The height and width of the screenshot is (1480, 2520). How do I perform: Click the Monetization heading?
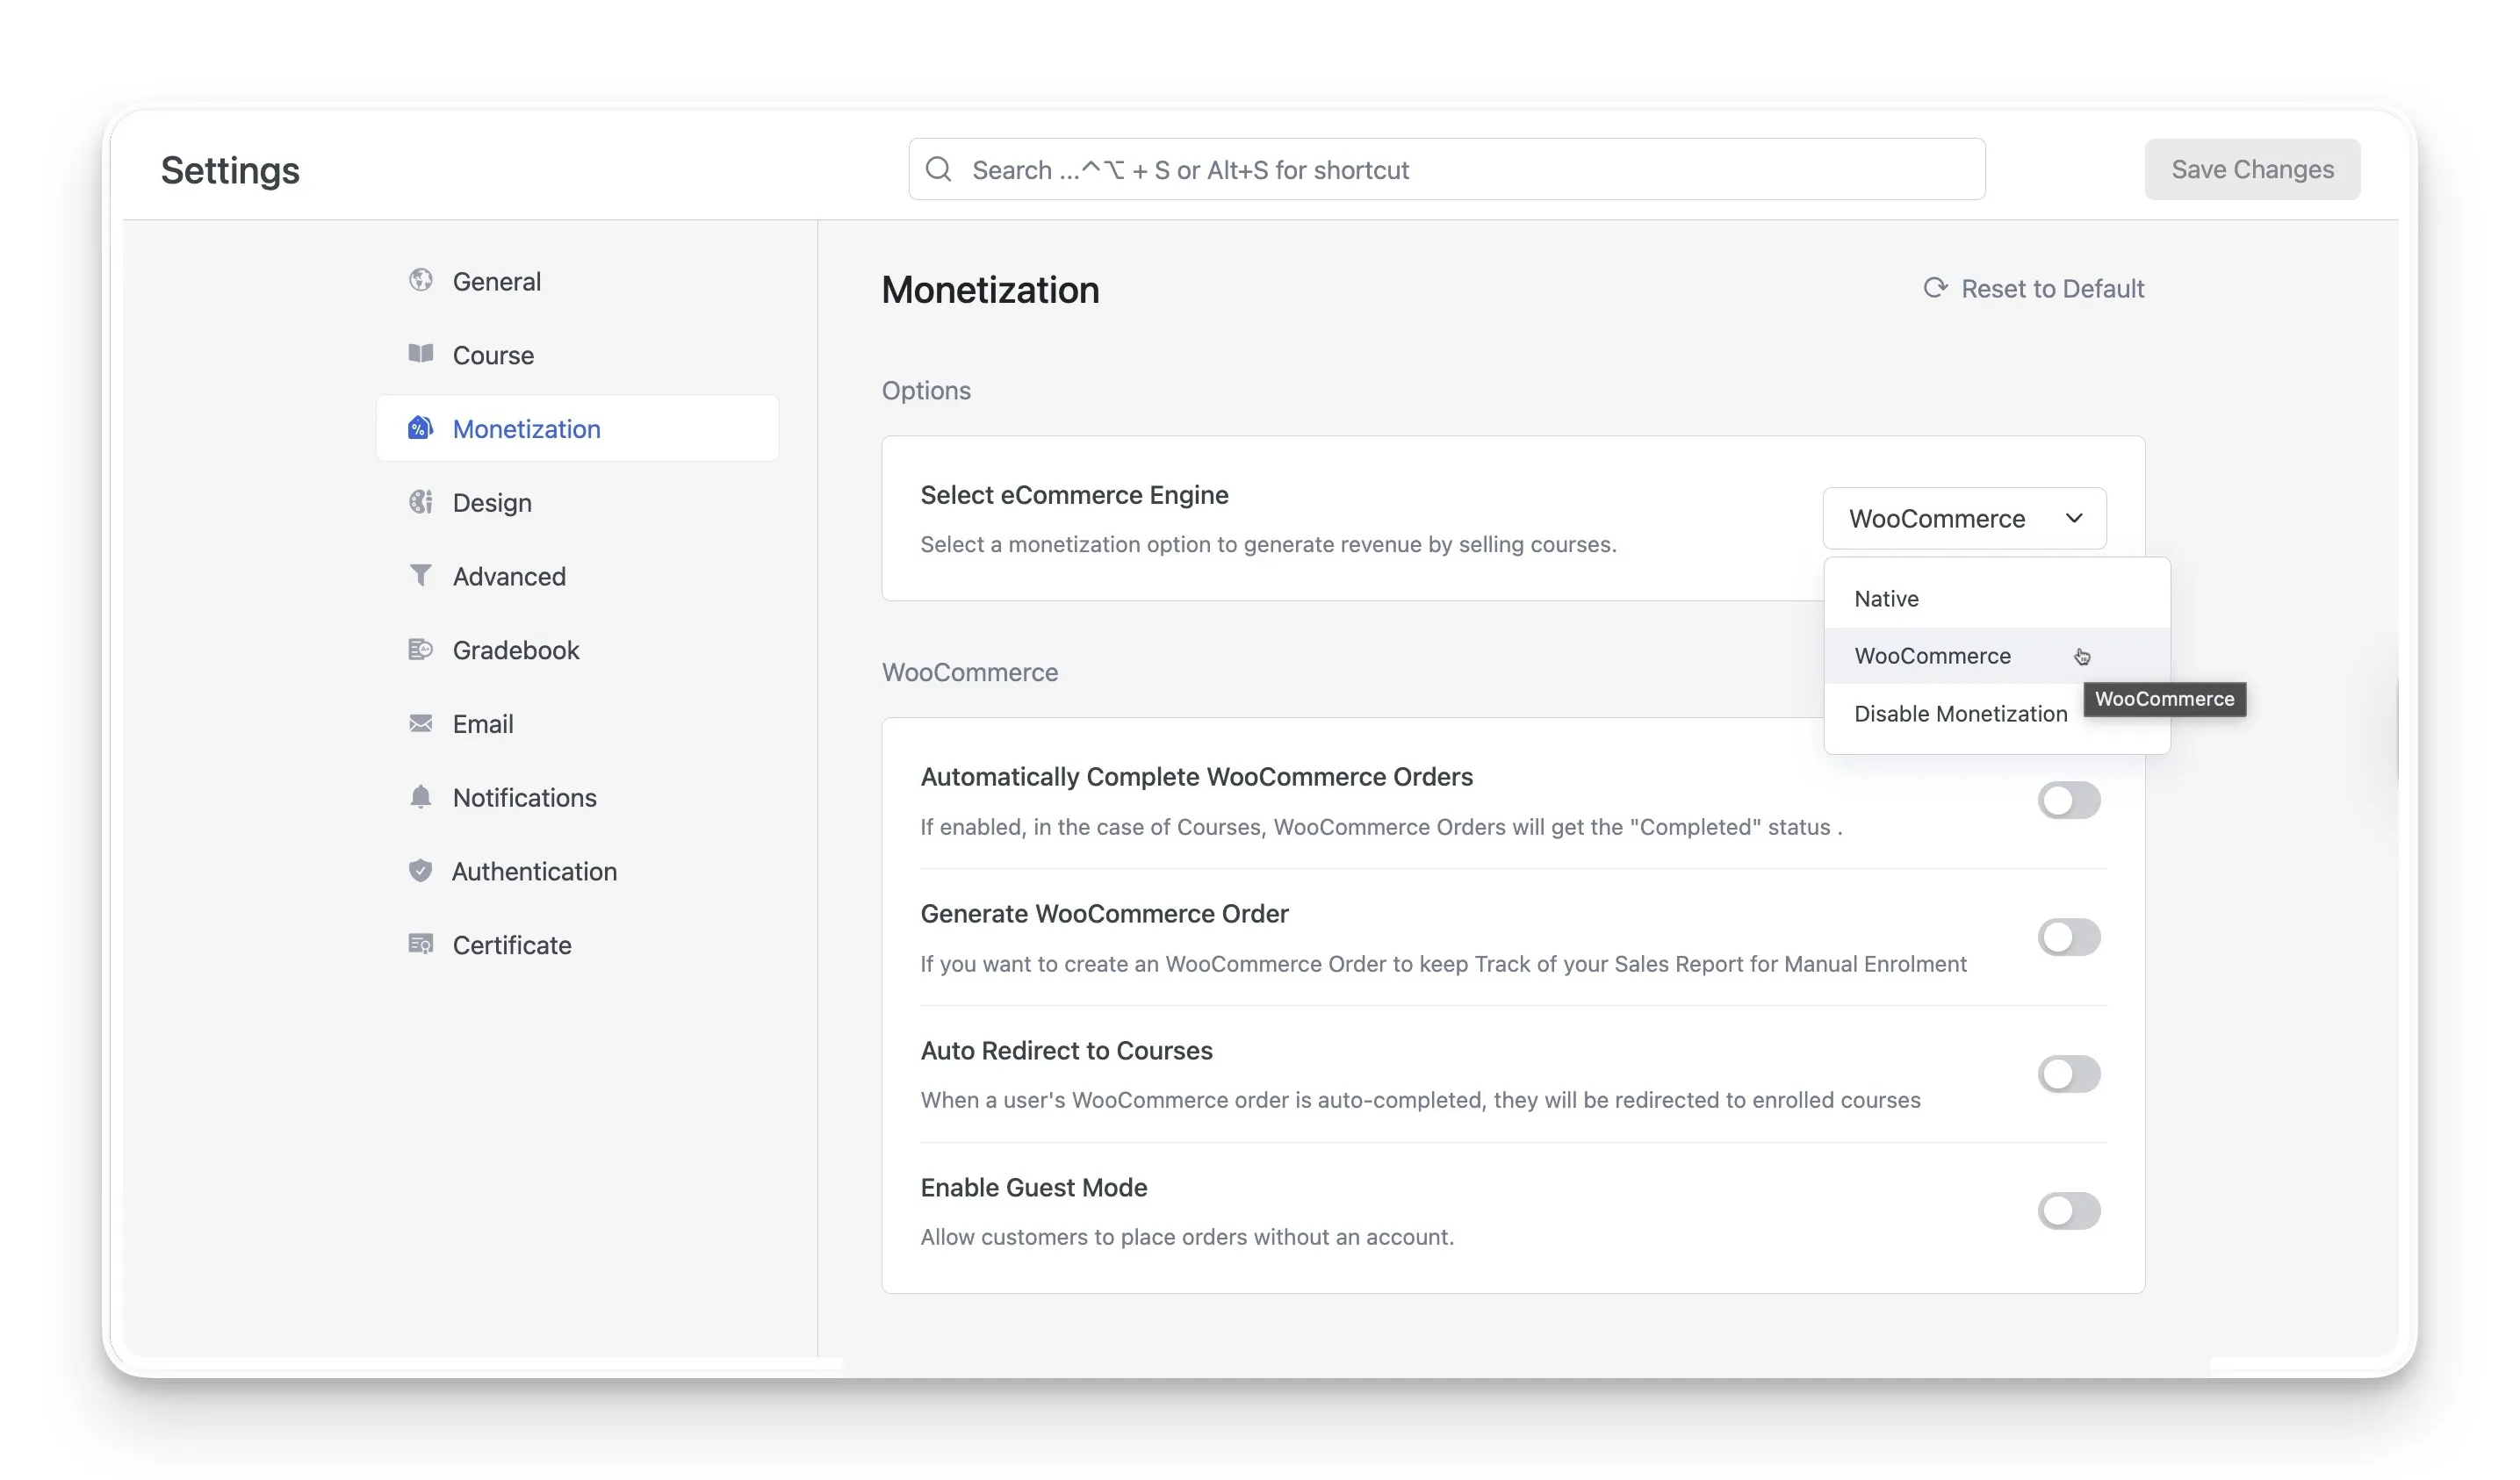pyautogui.click(x=990, y=290)
